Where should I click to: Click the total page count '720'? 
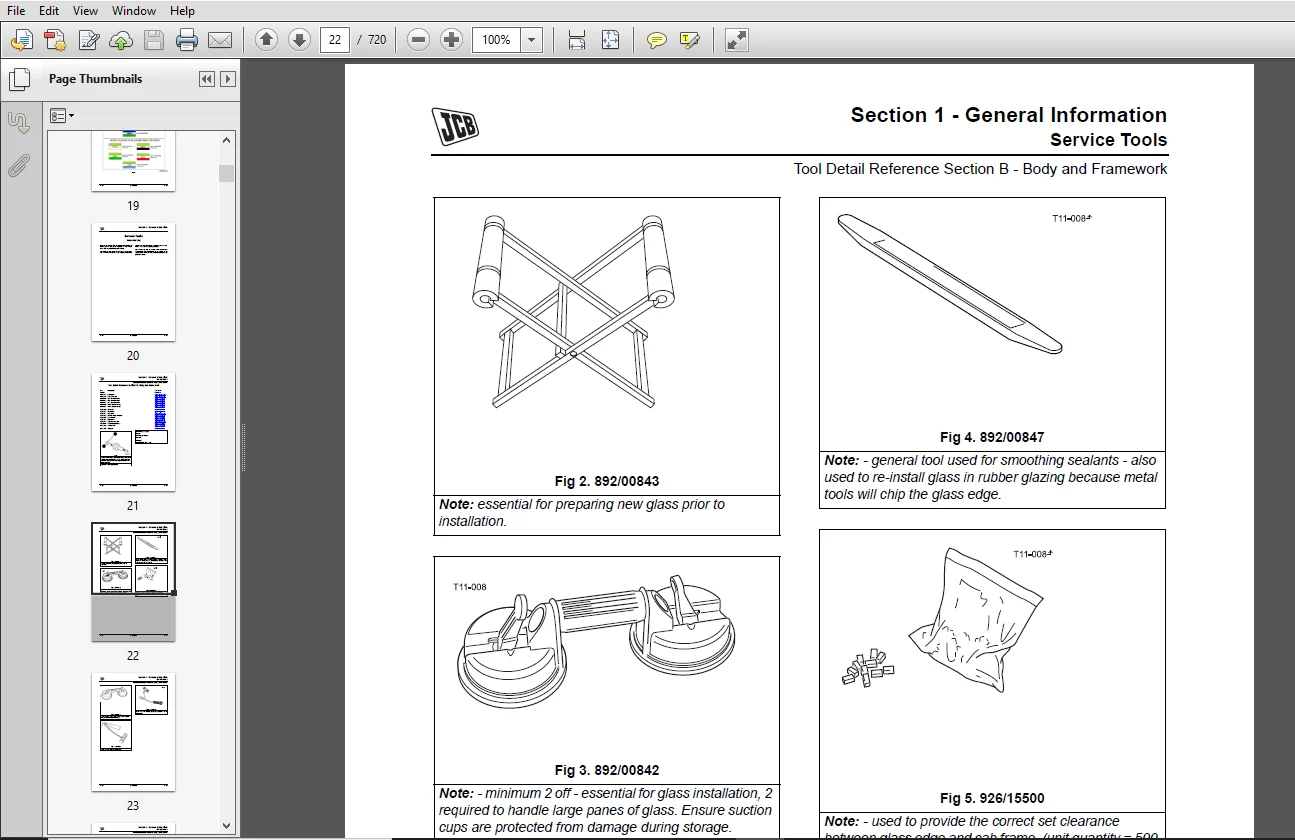point(377,40)
